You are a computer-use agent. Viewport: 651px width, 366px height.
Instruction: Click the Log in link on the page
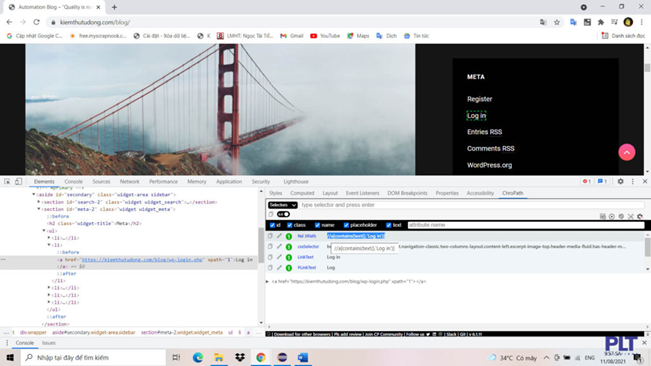(476, 116)
